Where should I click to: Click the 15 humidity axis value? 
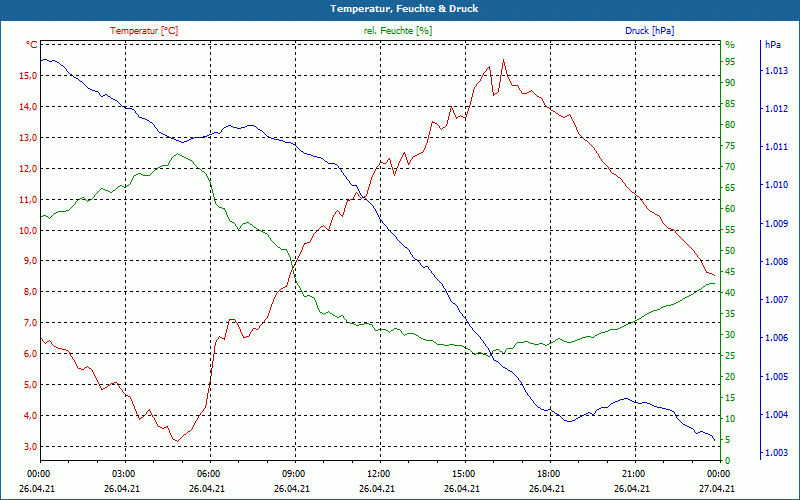pos(730,397)
